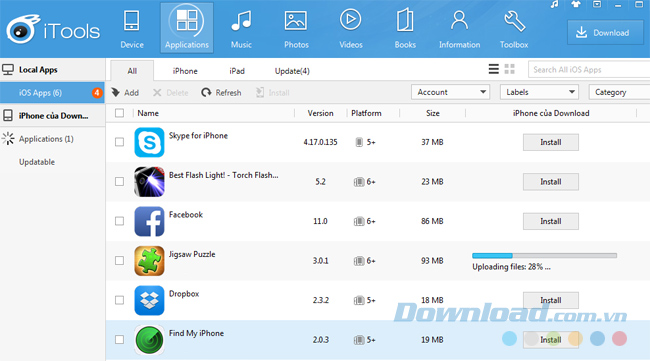The image size is (650, 361).
Task: Click the Find My iPhone app icon
Action: point(149,340)
